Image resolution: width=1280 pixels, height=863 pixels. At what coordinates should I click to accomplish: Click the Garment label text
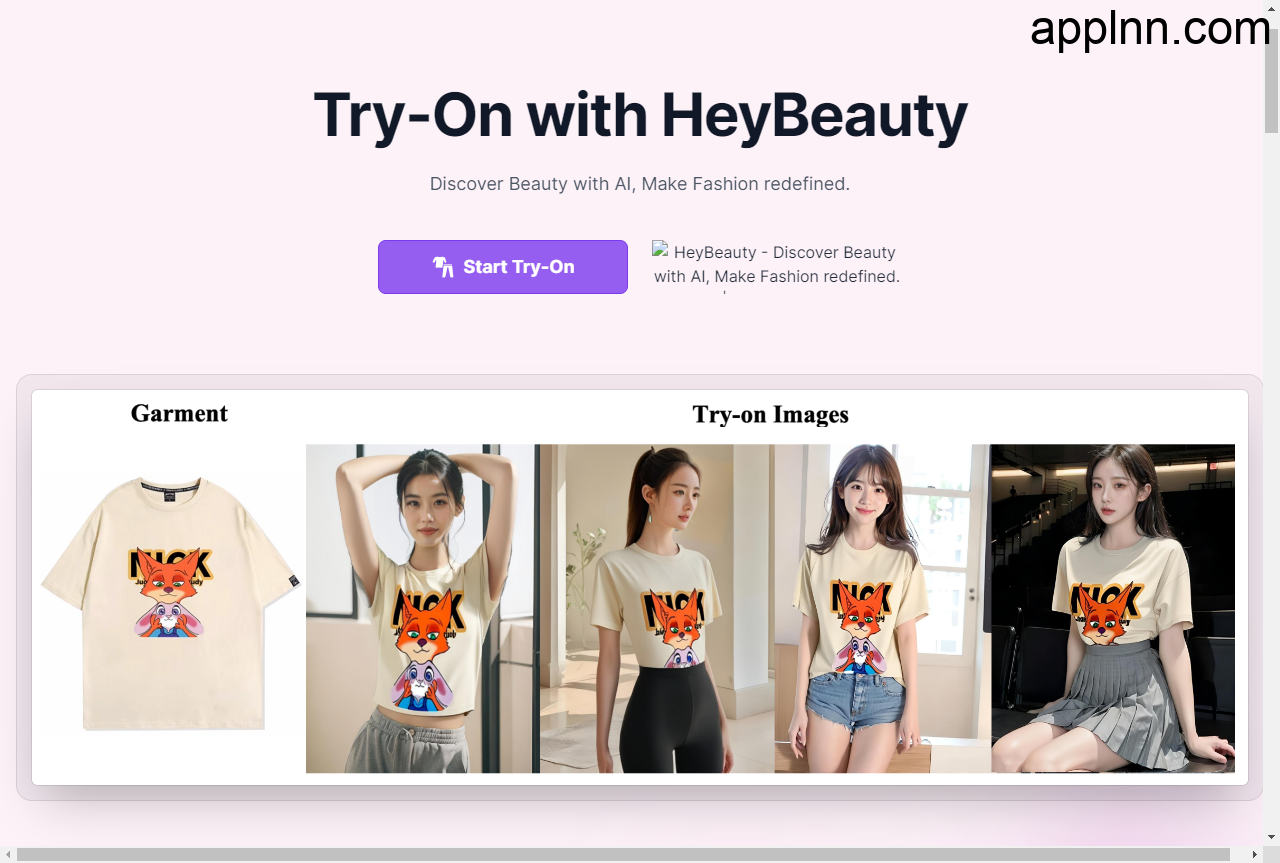click(179, 413)
